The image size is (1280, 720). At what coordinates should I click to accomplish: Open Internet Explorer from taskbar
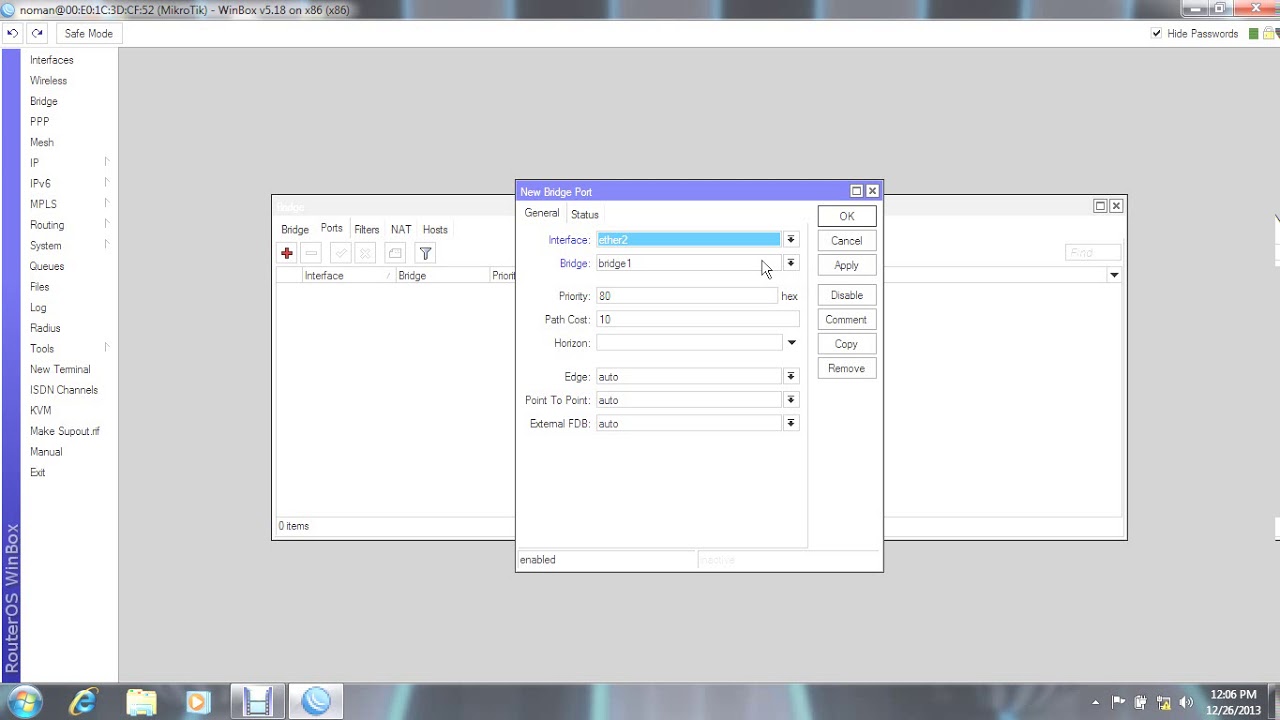pos(83,702)
